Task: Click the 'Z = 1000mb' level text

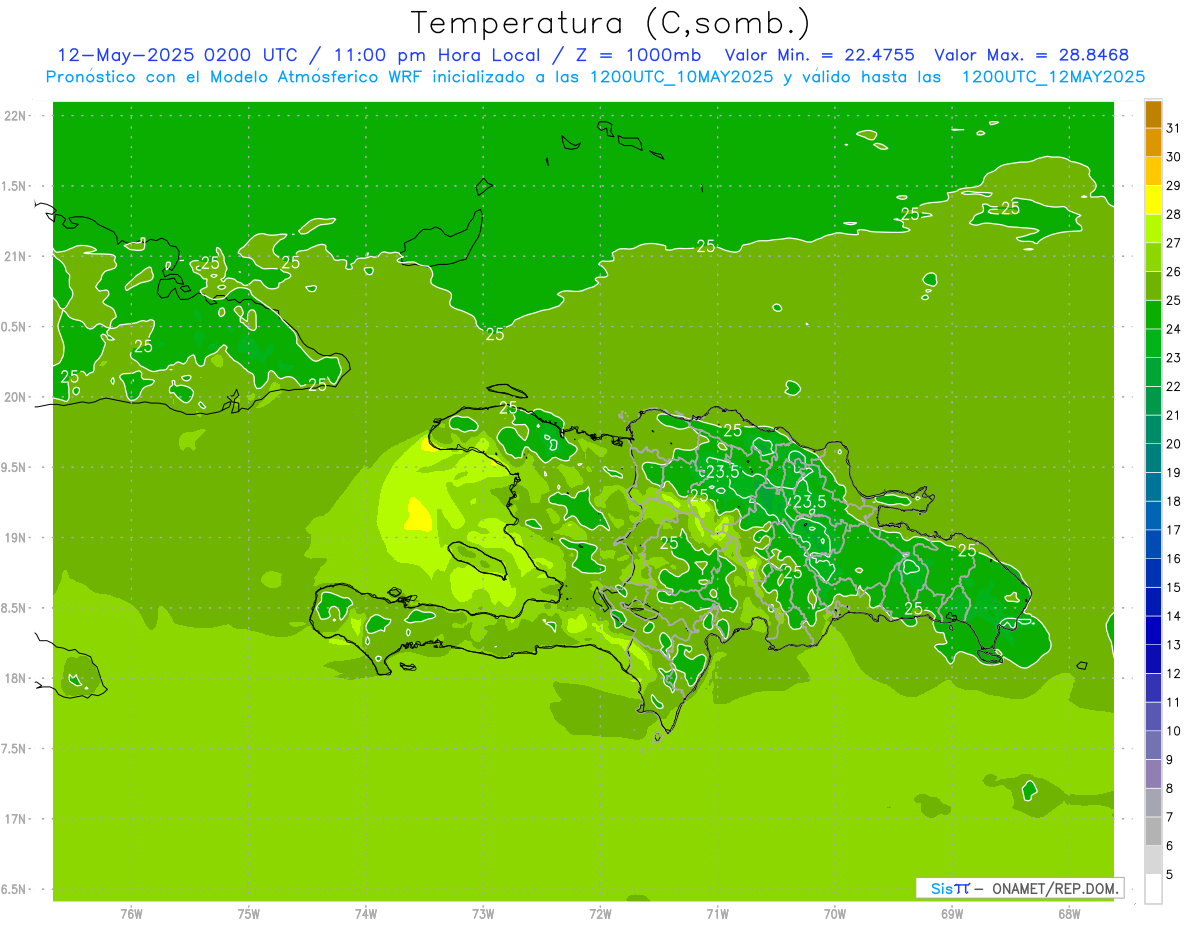Action: pyautogui.click(x=634, y=55)
